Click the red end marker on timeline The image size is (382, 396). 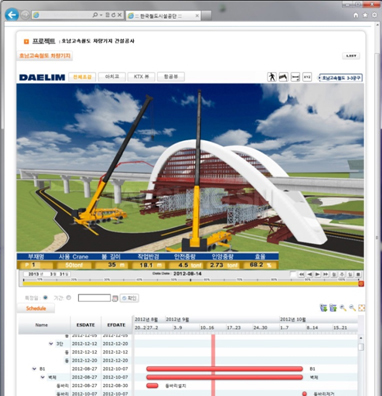(361, 284)
